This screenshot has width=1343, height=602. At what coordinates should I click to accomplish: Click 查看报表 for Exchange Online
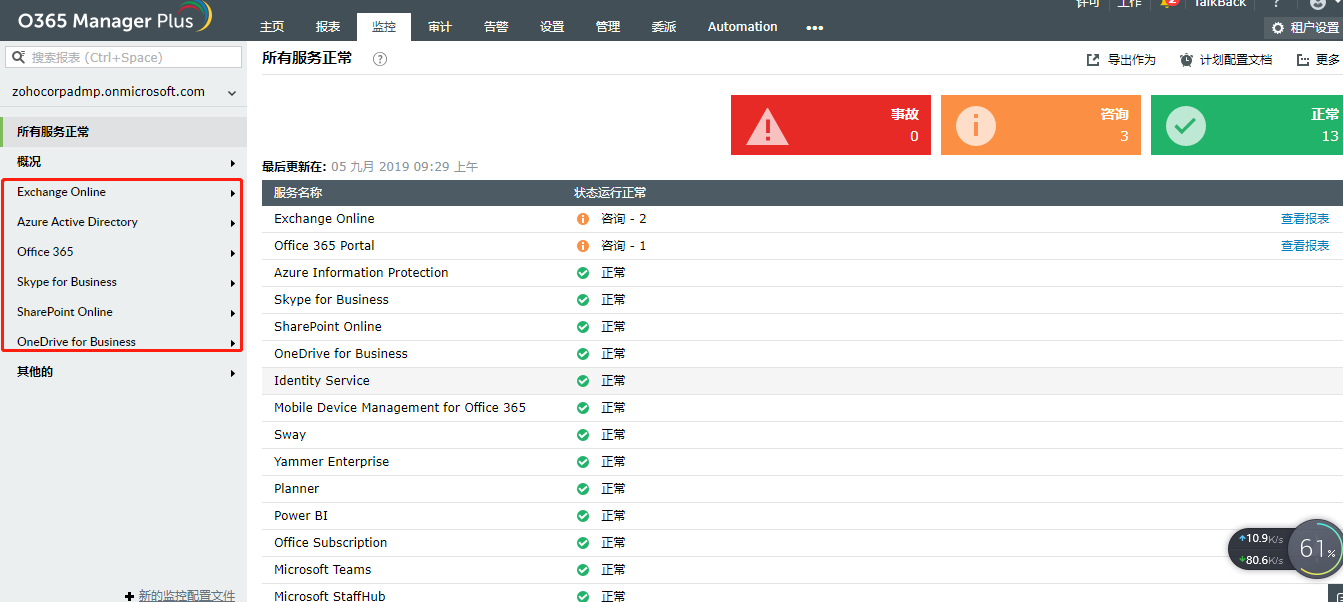pyautogui.click(x=1305, y=219)
